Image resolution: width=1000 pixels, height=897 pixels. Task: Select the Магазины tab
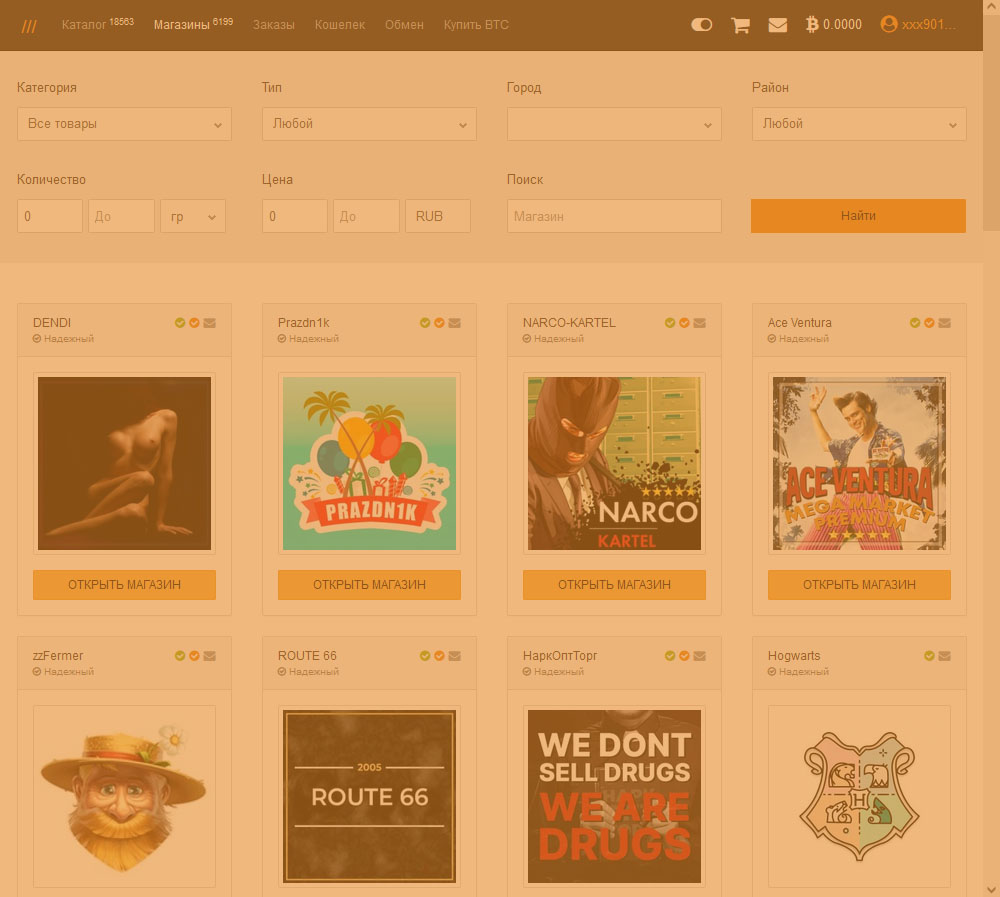pos(193,24)
